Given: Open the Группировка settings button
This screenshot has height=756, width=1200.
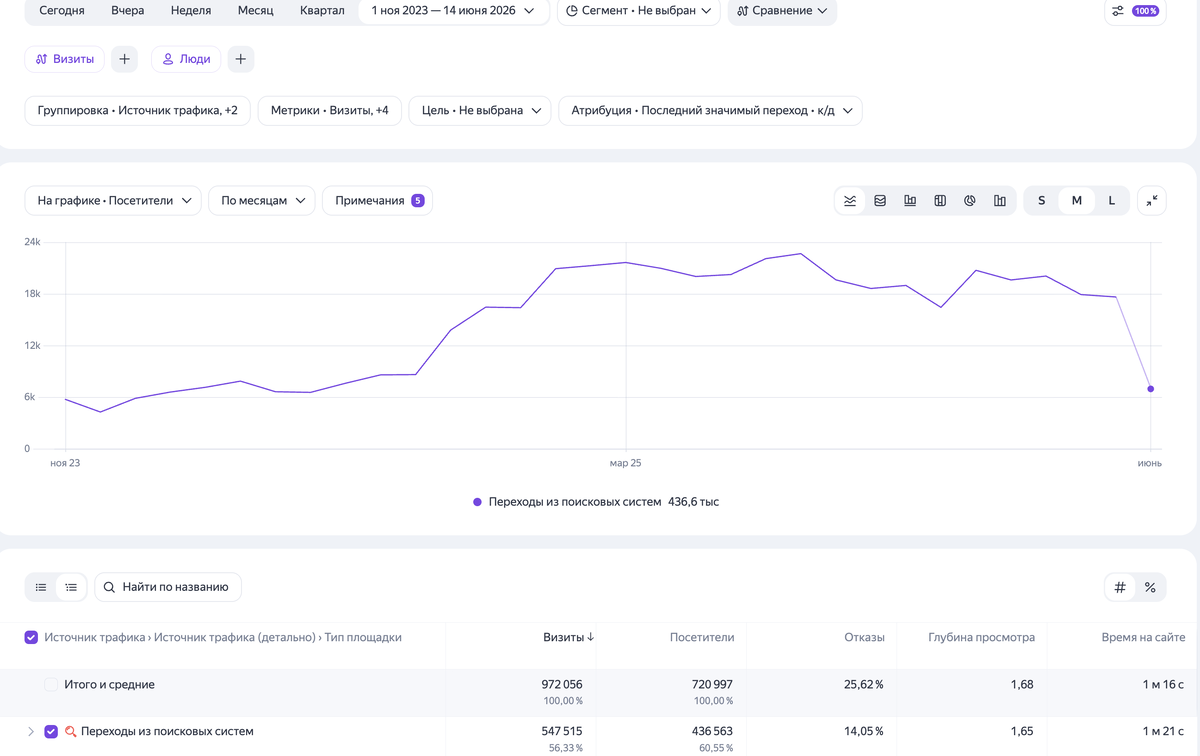Looking at the screenshot, I should tap(138, 111).
